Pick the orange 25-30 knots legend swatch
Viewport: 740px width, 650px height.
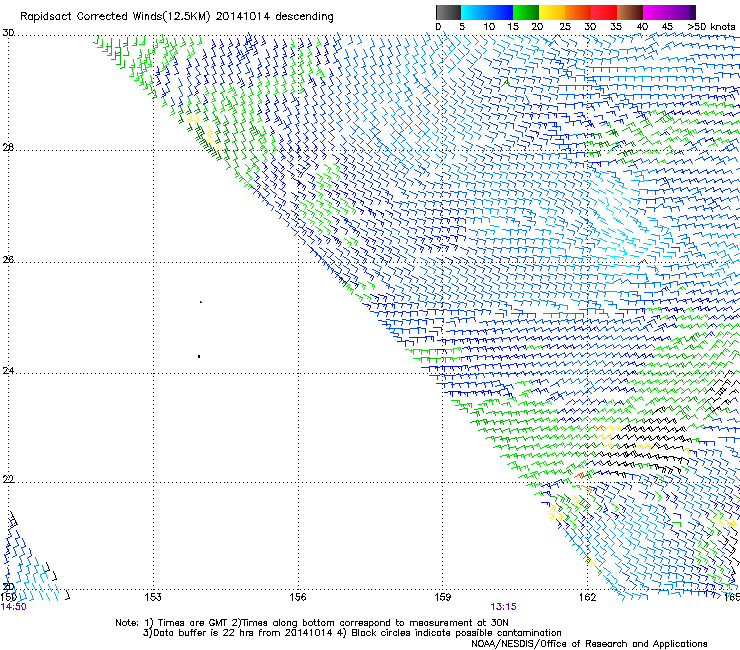(x=578, y=12)
